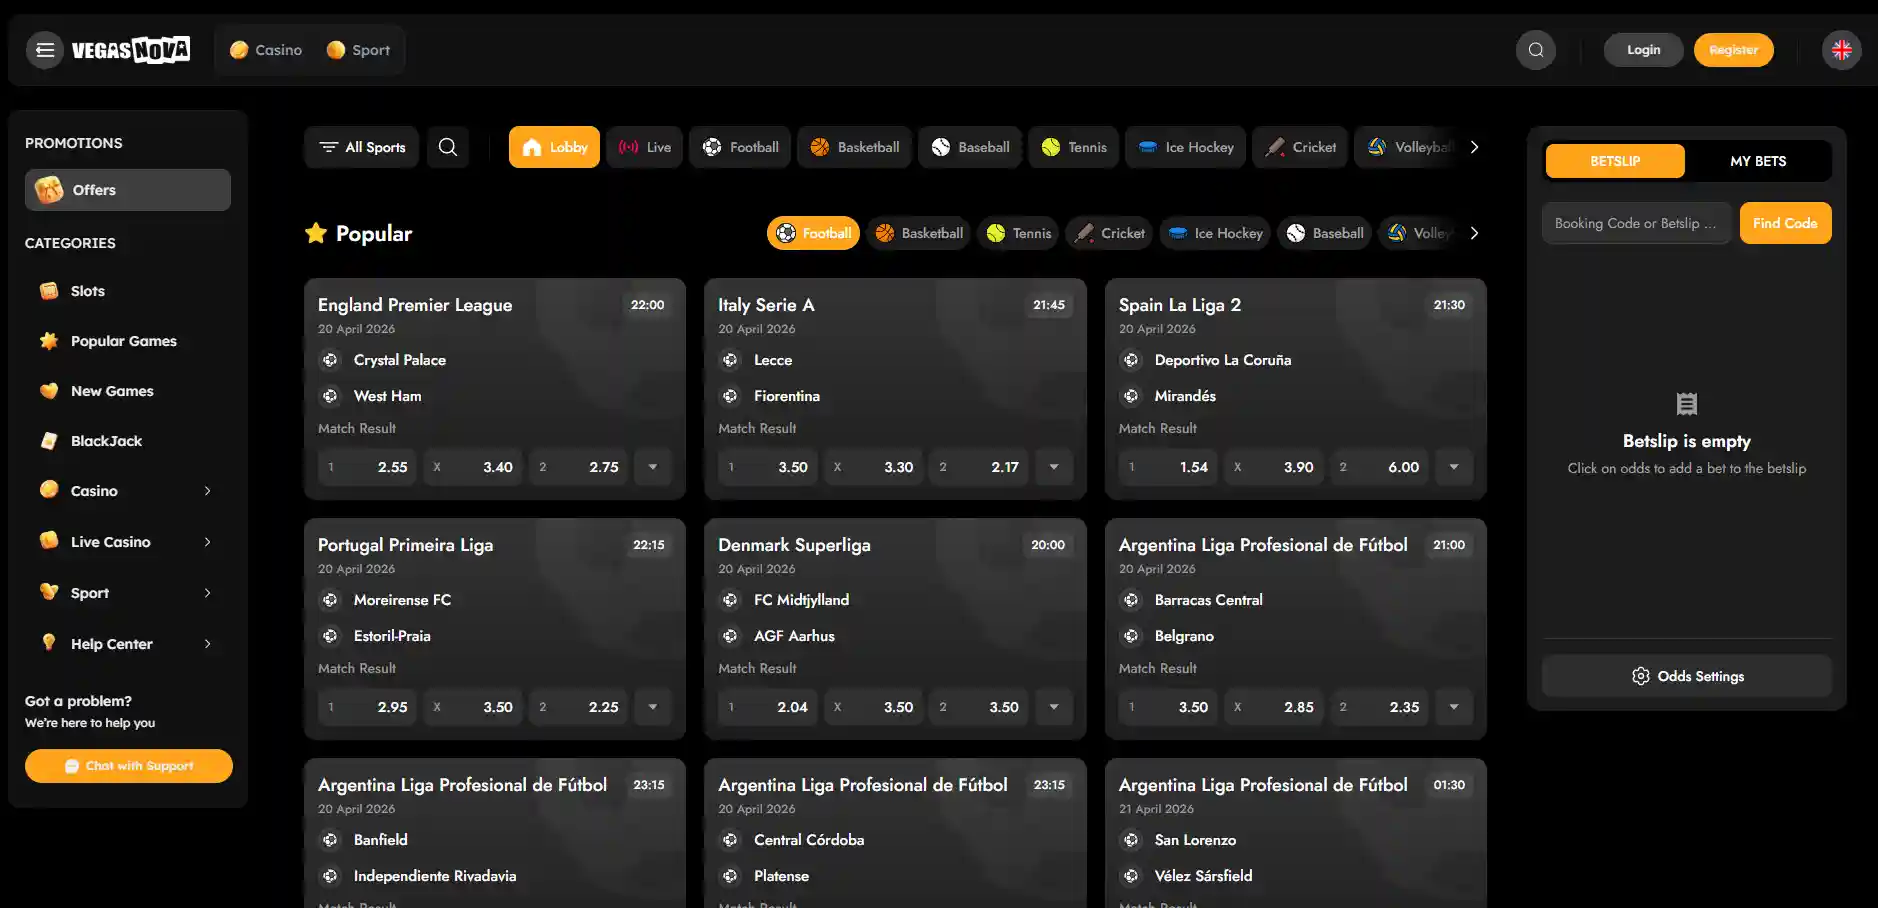Open the hamburger menu icon

pos(45,50)
